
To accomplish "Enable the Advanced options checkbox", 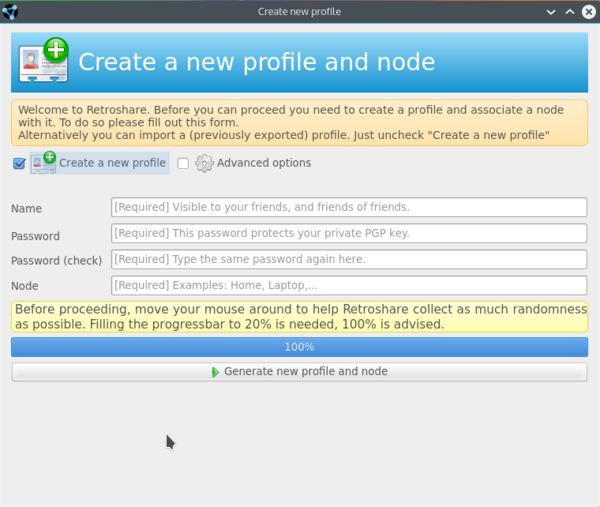I will [183, 164].
